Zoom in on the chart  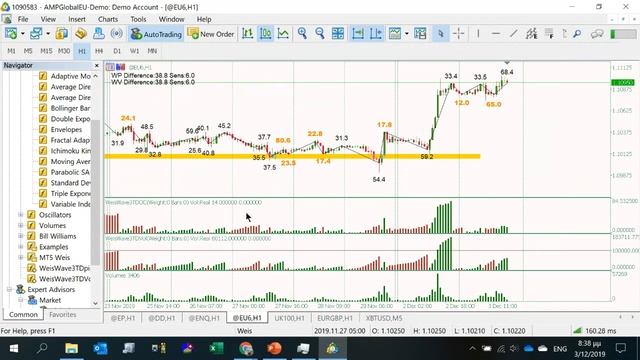(302, 34)
